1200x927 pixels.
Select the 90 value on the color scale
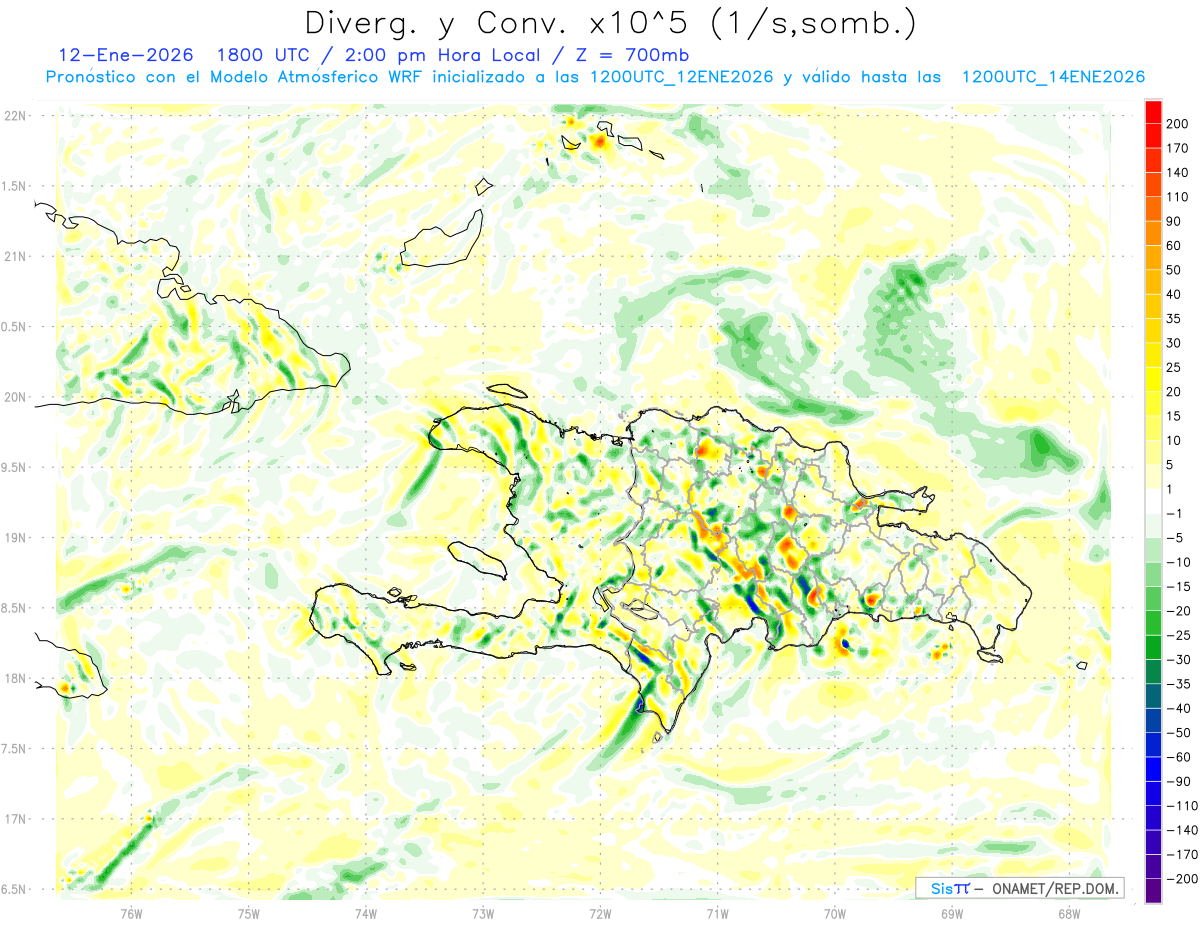click(1175, 221)
